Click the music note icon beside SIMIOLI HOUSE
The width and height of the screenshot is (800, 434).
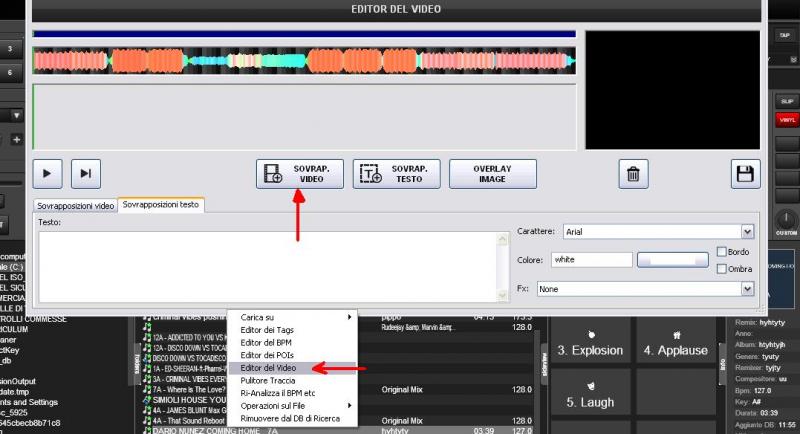pos(147,400)
